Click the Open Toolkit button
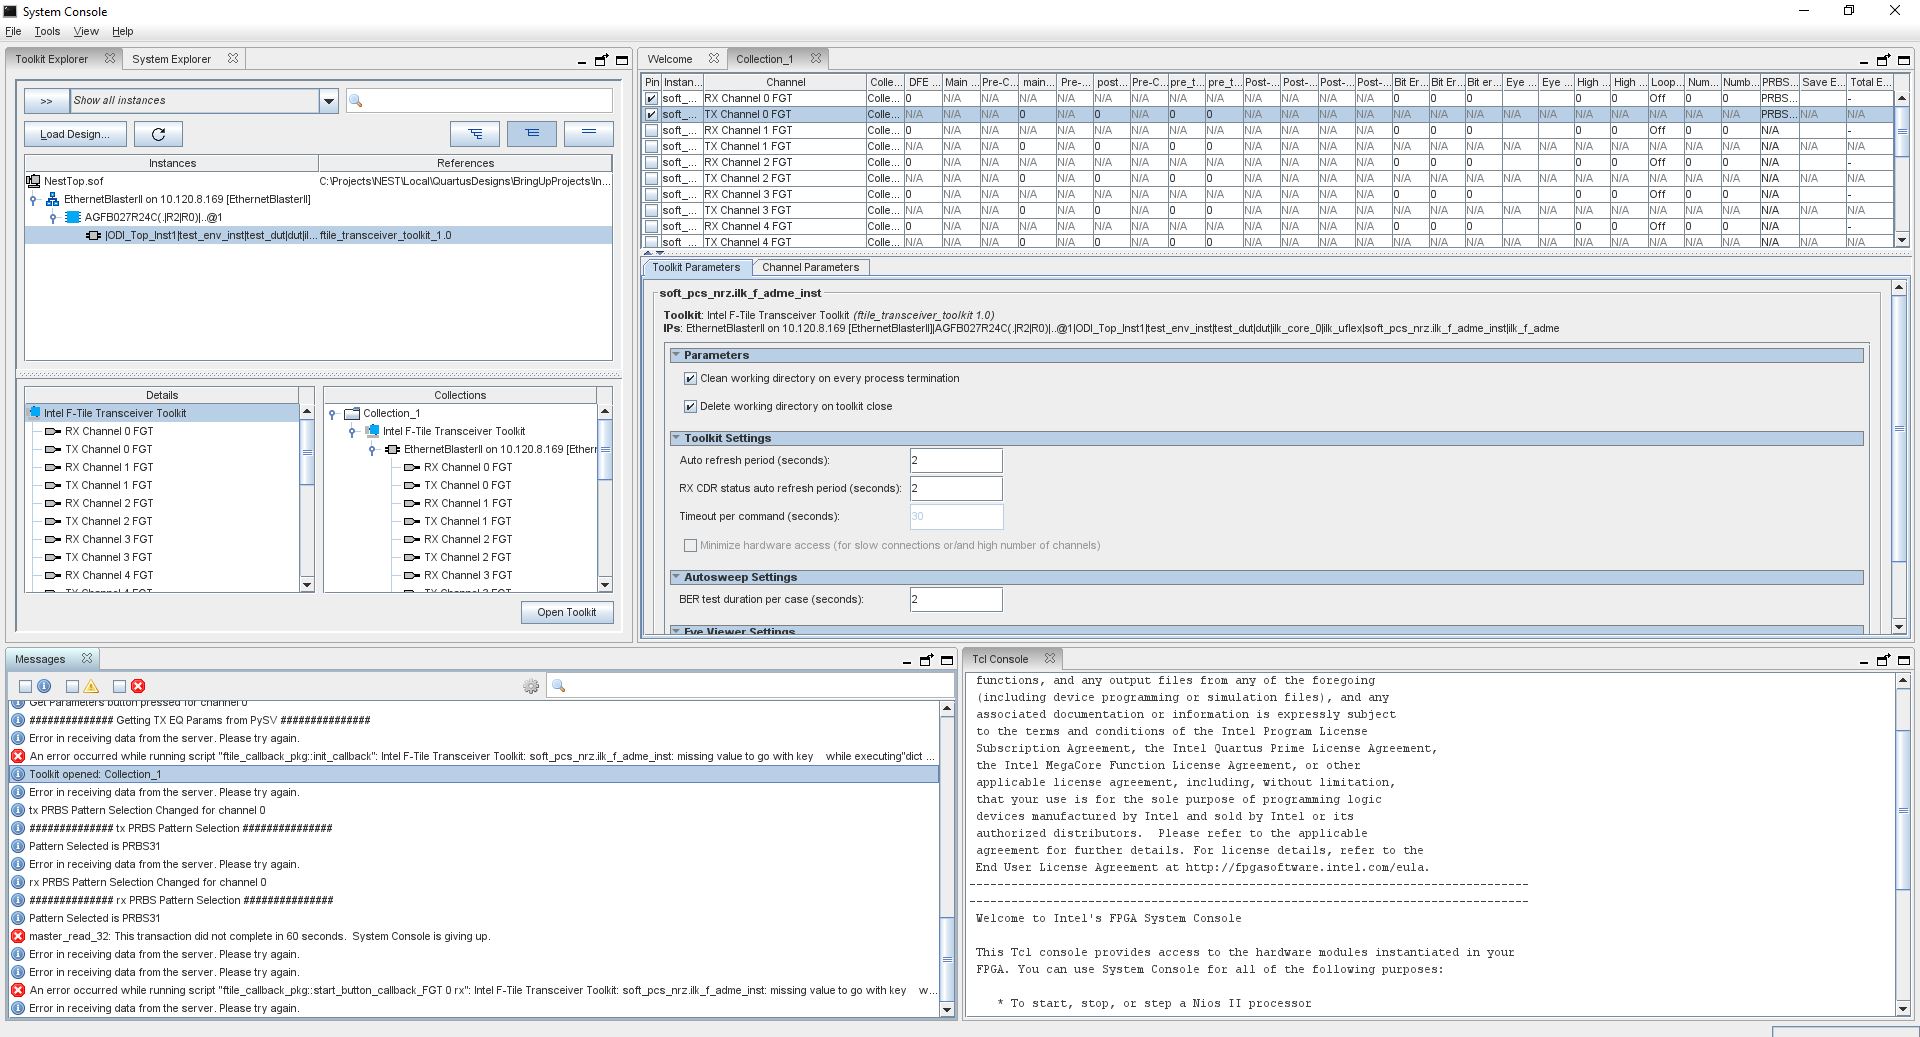1920x1037 pixels. (567, 612)
